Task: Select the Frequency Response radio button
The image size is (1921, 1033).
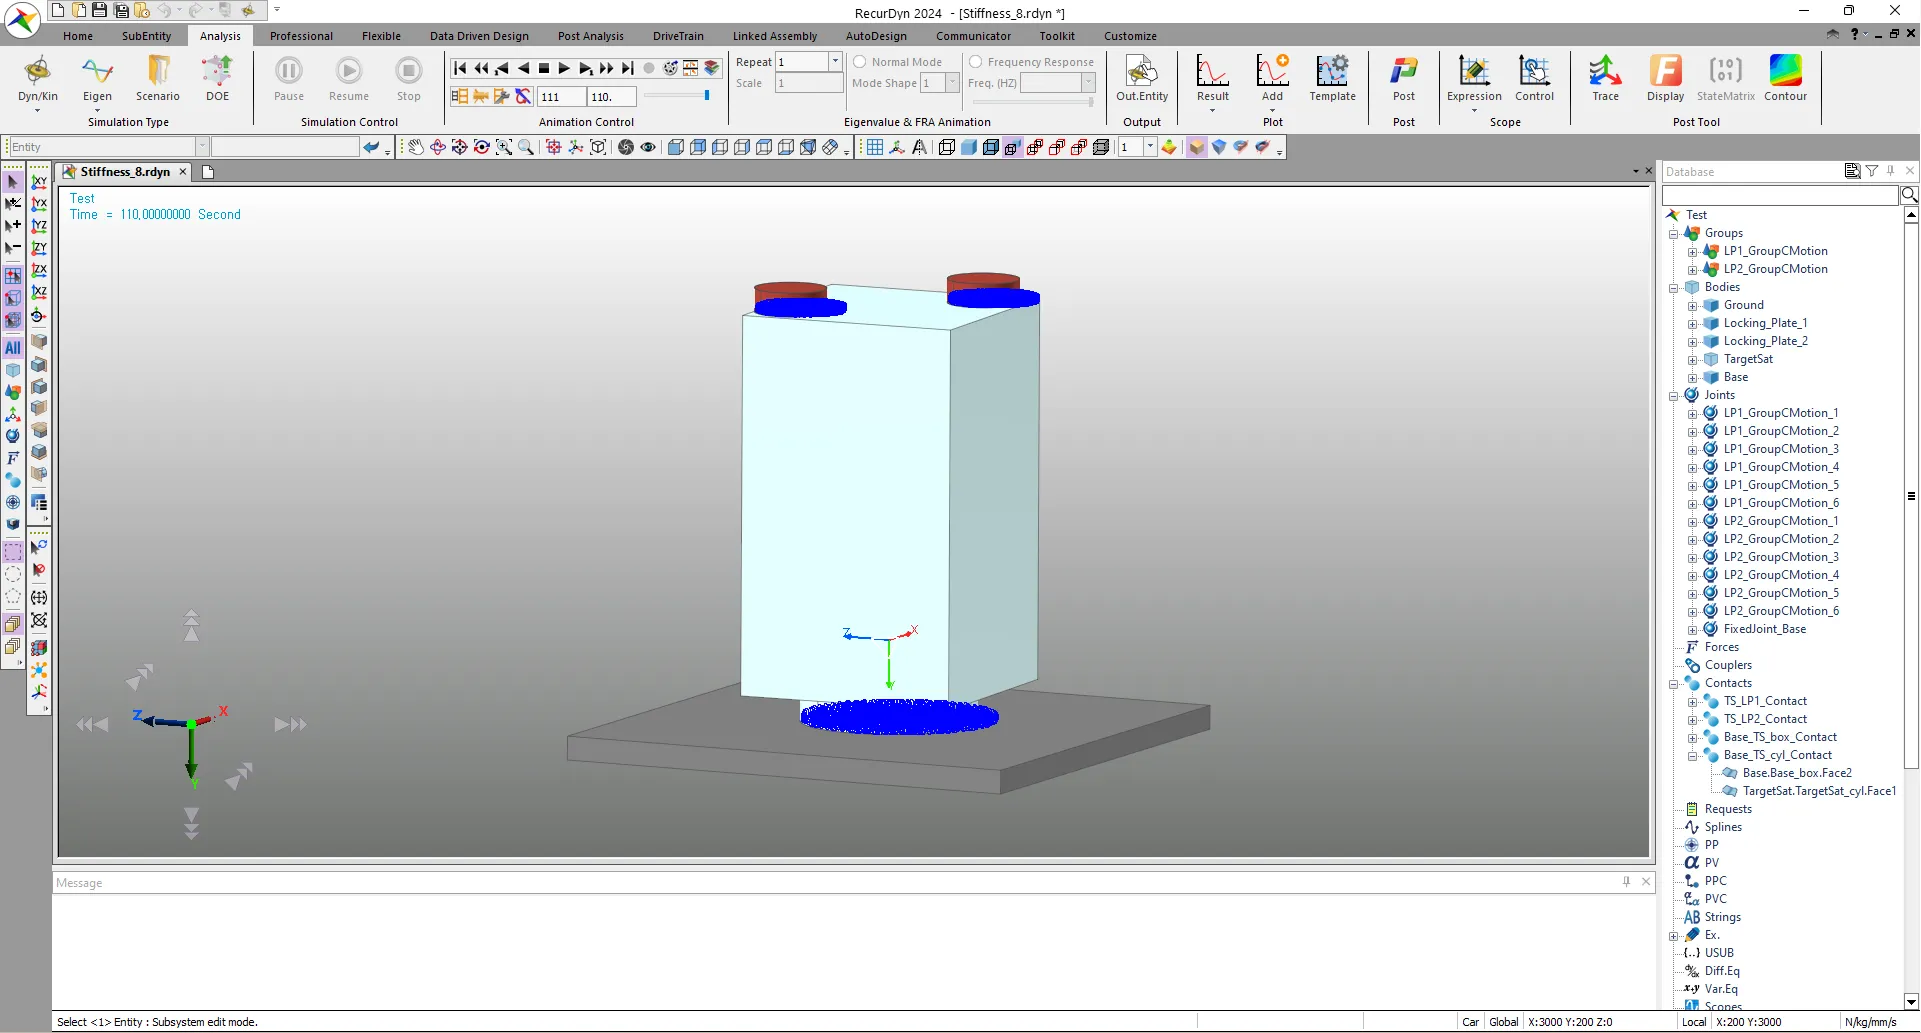Action: pos(976,62)
